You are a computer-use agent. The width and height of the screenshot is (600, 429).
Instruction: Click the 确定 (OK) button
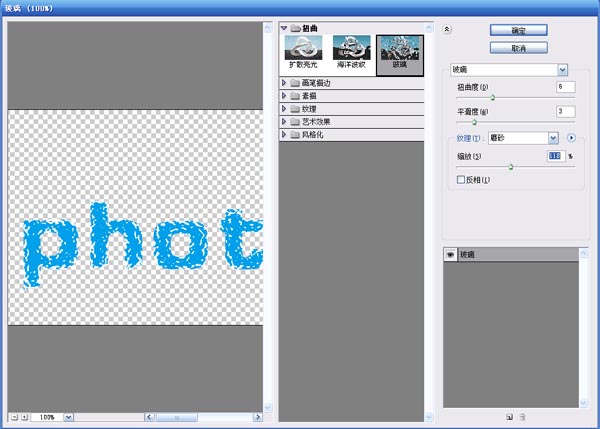[x=518, y=31]
